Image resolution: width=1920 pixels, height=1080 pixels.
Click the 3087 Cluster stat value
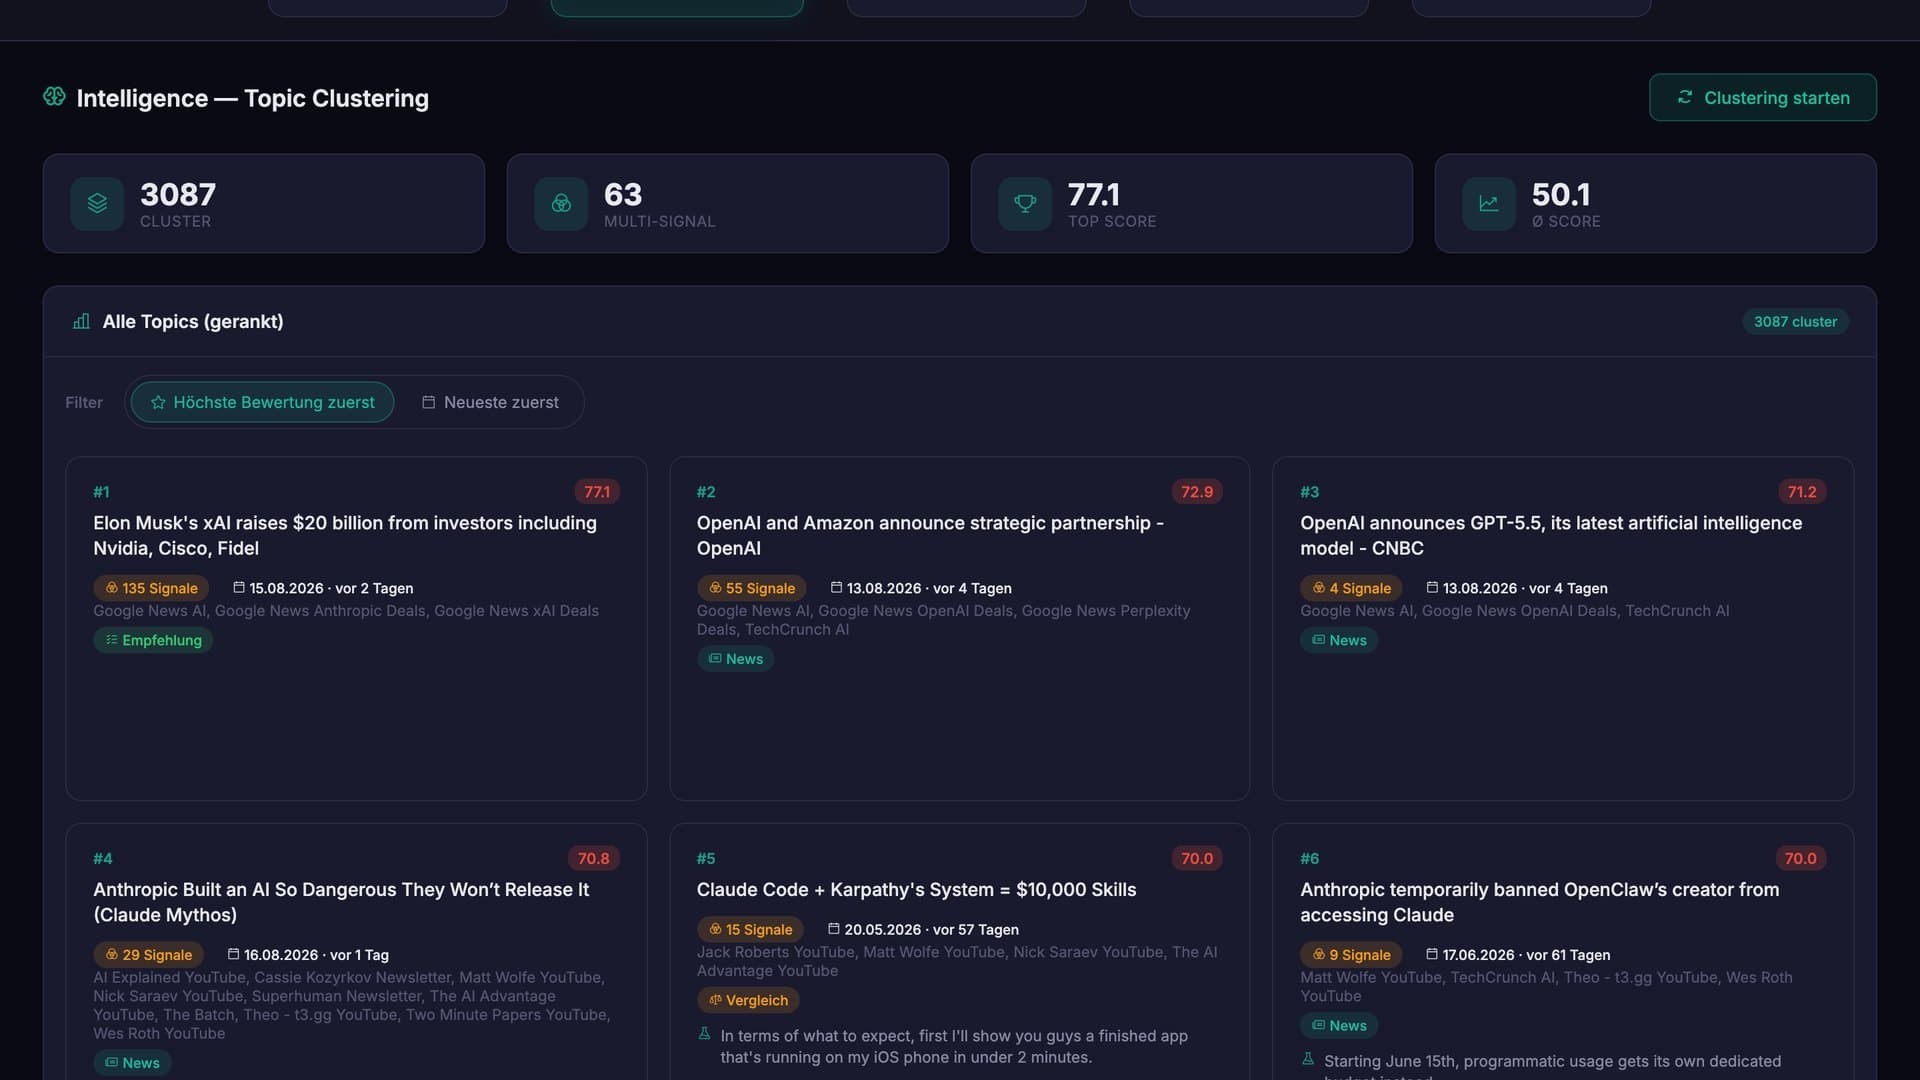(178, 194)
